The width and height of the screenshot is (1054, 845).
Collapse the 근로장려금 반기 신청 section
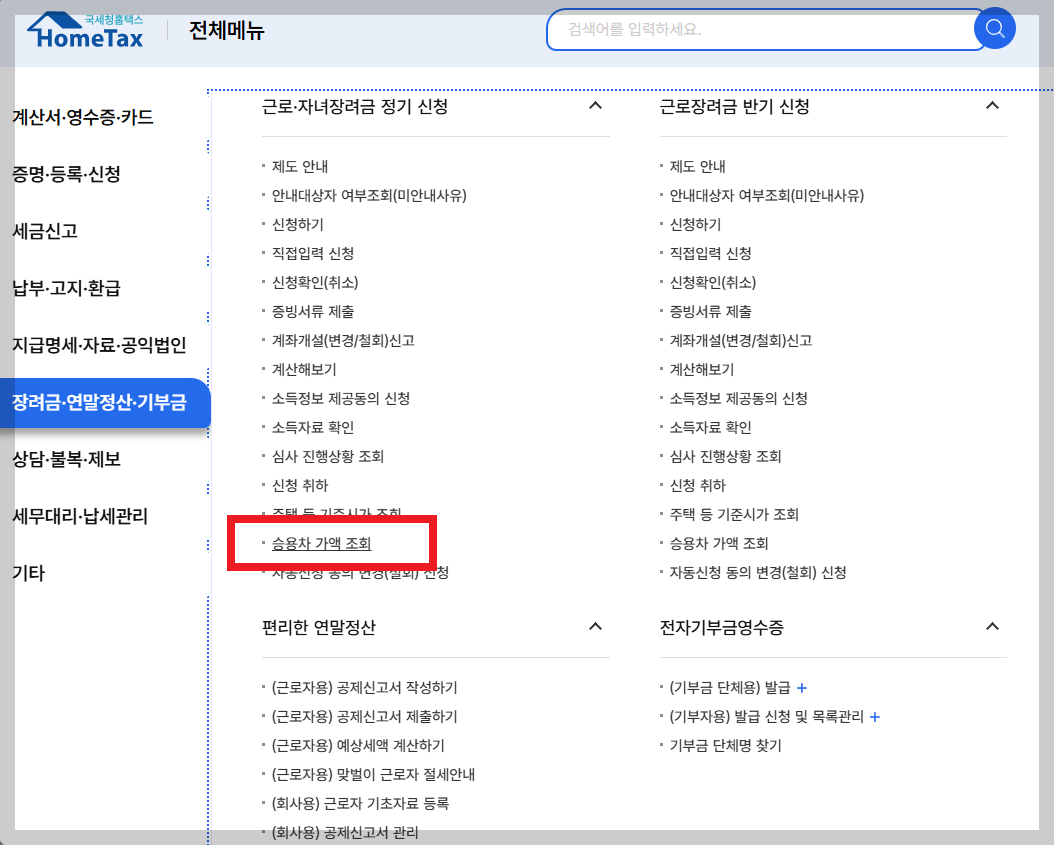[992, 106]
